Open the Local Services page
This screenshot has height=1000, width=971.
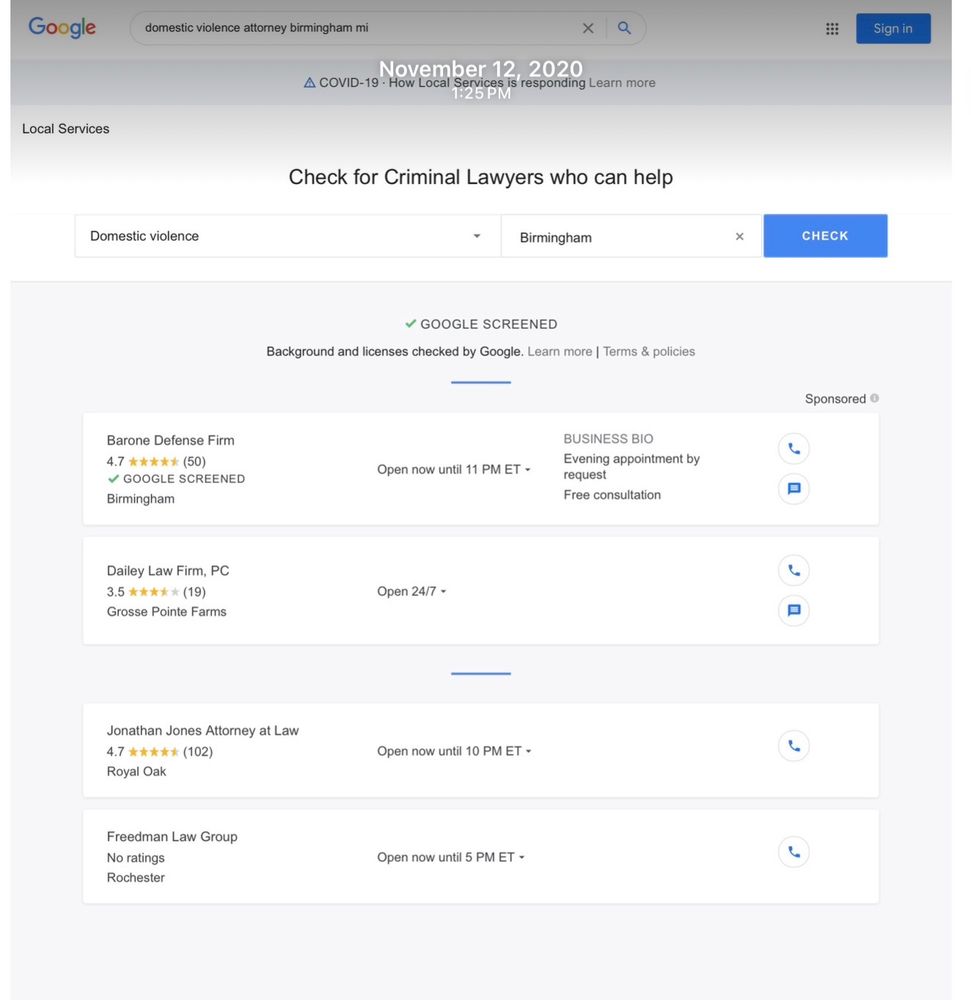coord(65,128)
